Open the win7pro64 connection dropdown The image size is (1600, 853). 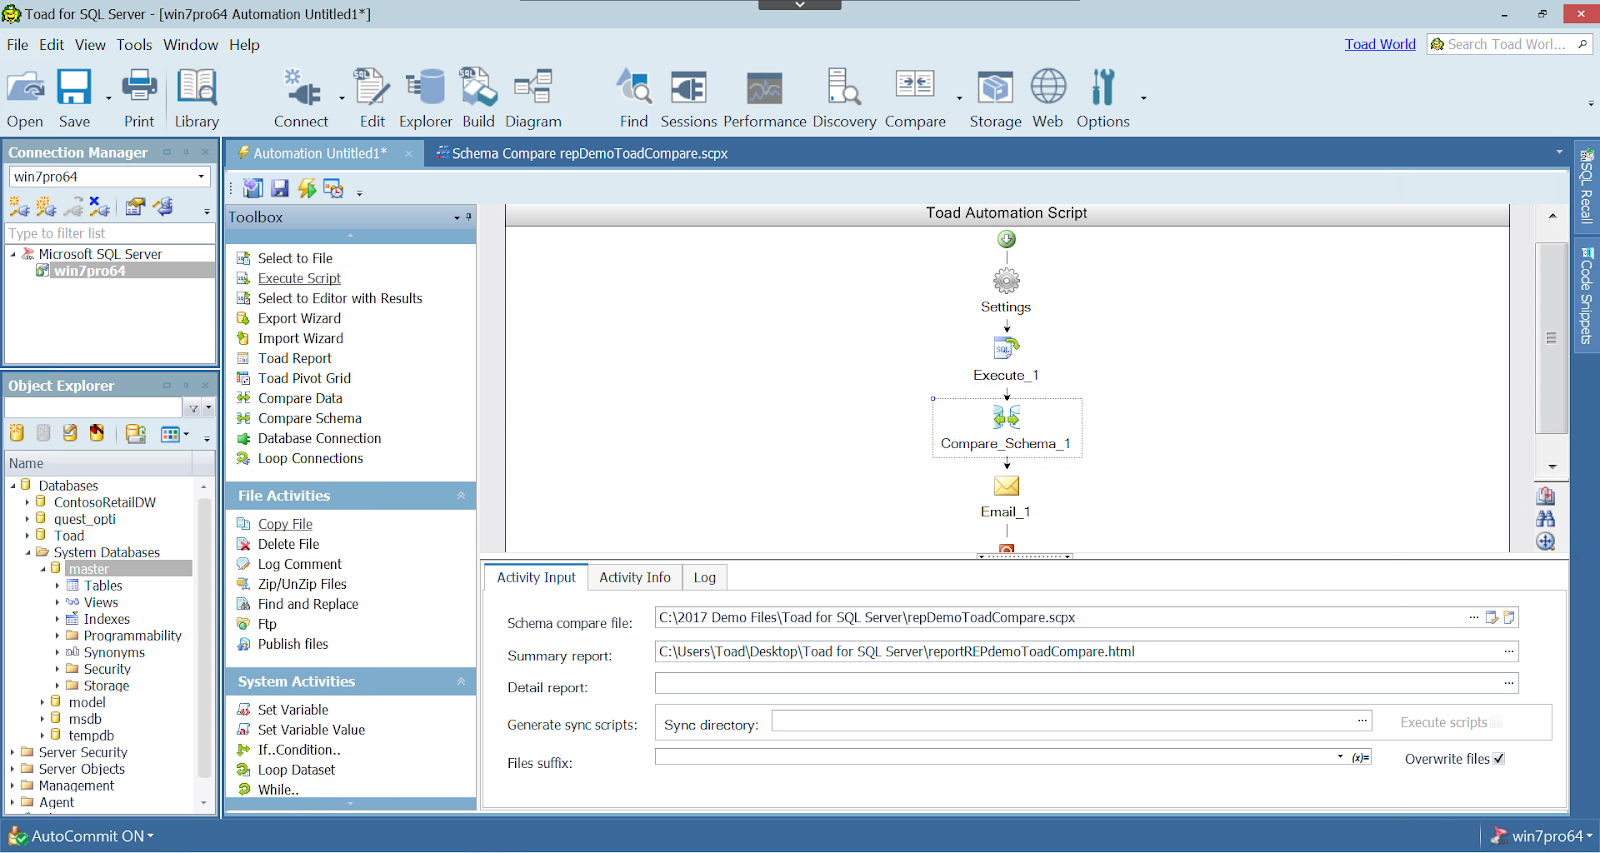(201, 176)
